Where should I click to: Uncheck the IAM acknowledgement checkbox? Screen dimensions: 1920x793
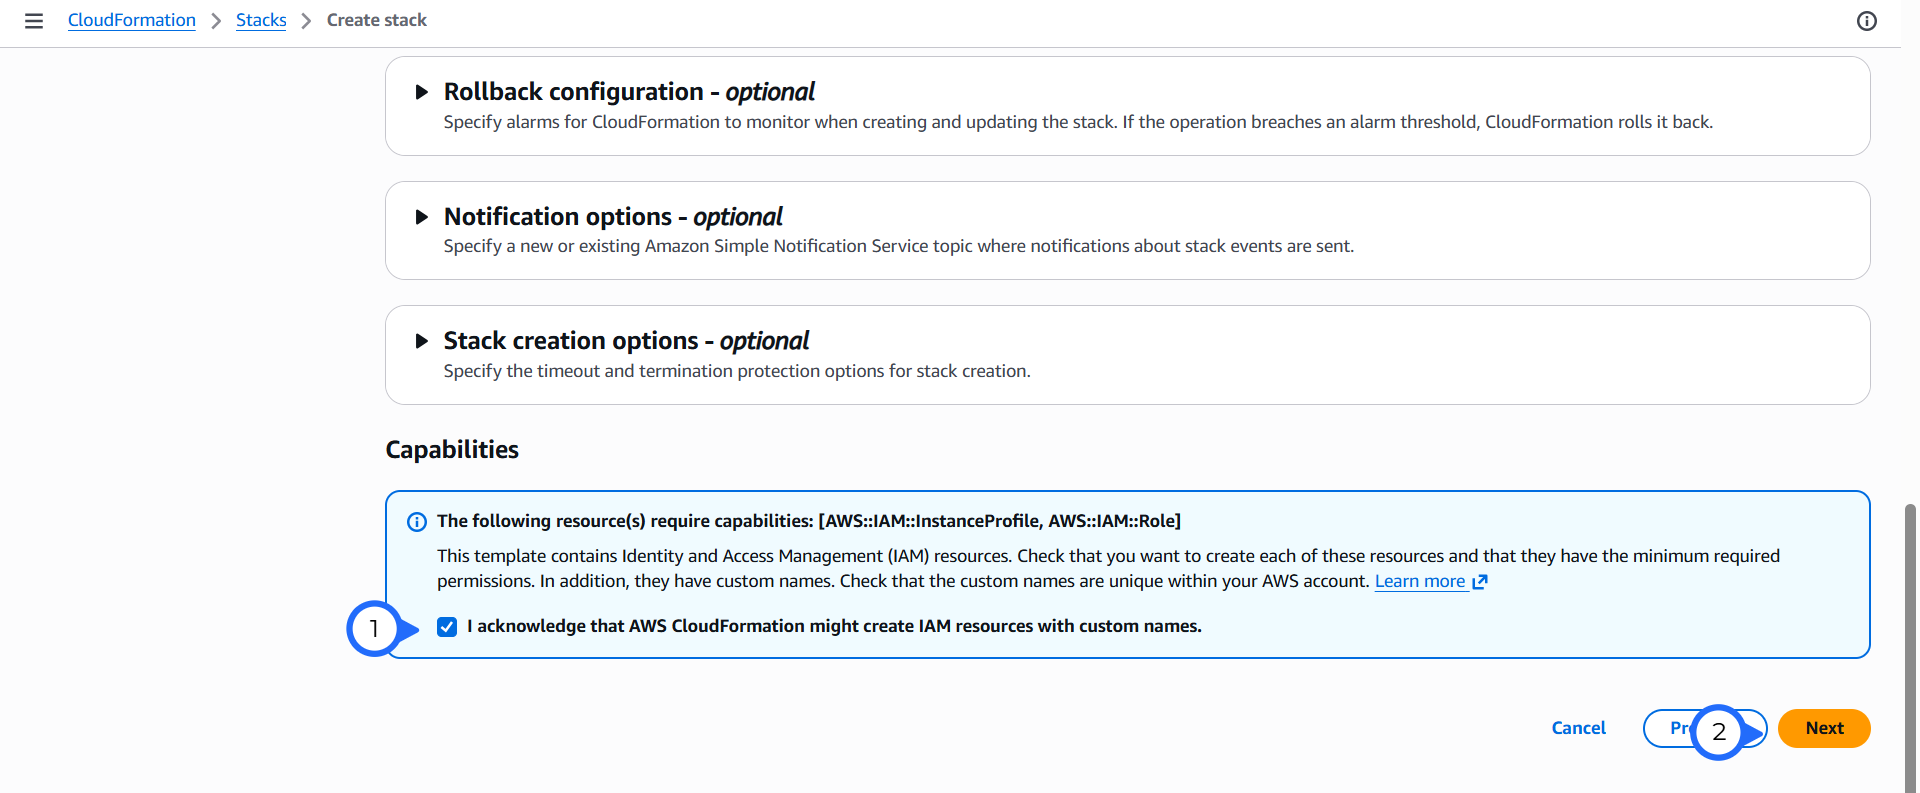click(447, 627)
